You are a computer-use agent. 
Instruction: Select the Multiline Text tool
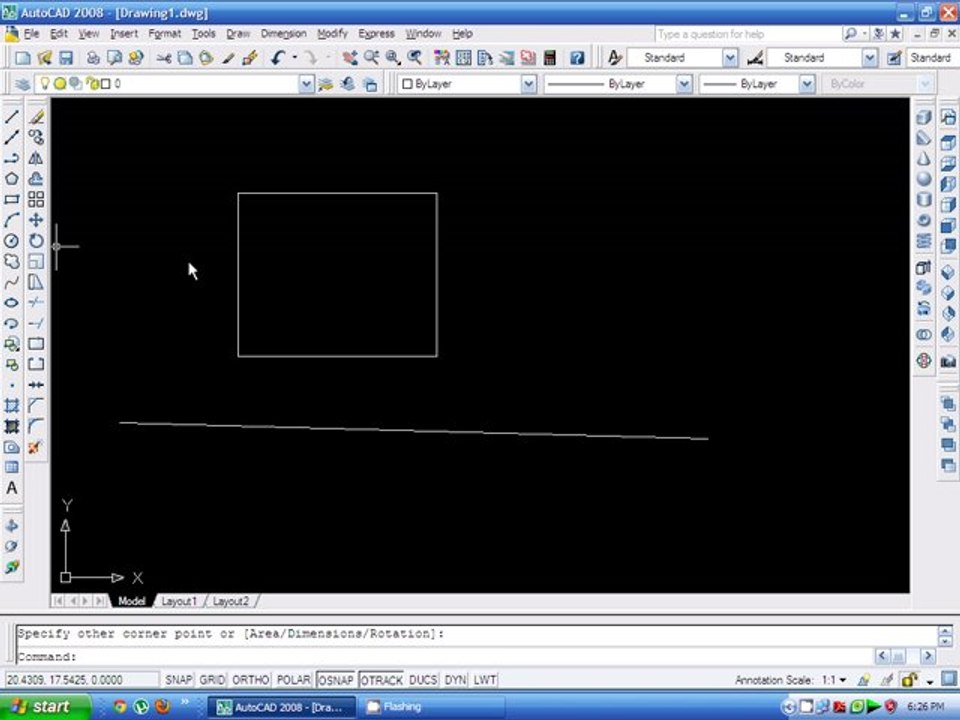12,488
